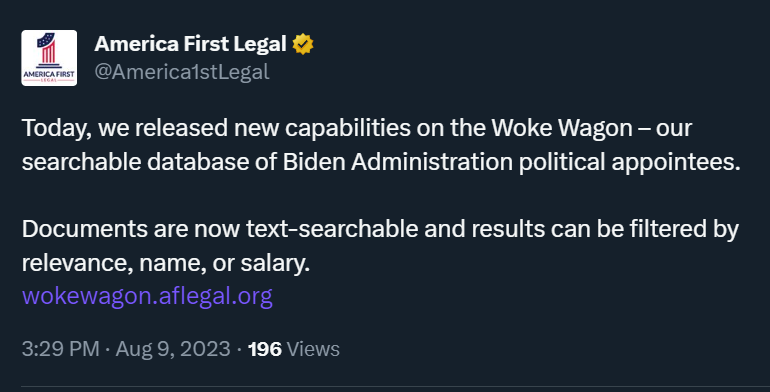Open the America First Legal display name

coord(191,44)
